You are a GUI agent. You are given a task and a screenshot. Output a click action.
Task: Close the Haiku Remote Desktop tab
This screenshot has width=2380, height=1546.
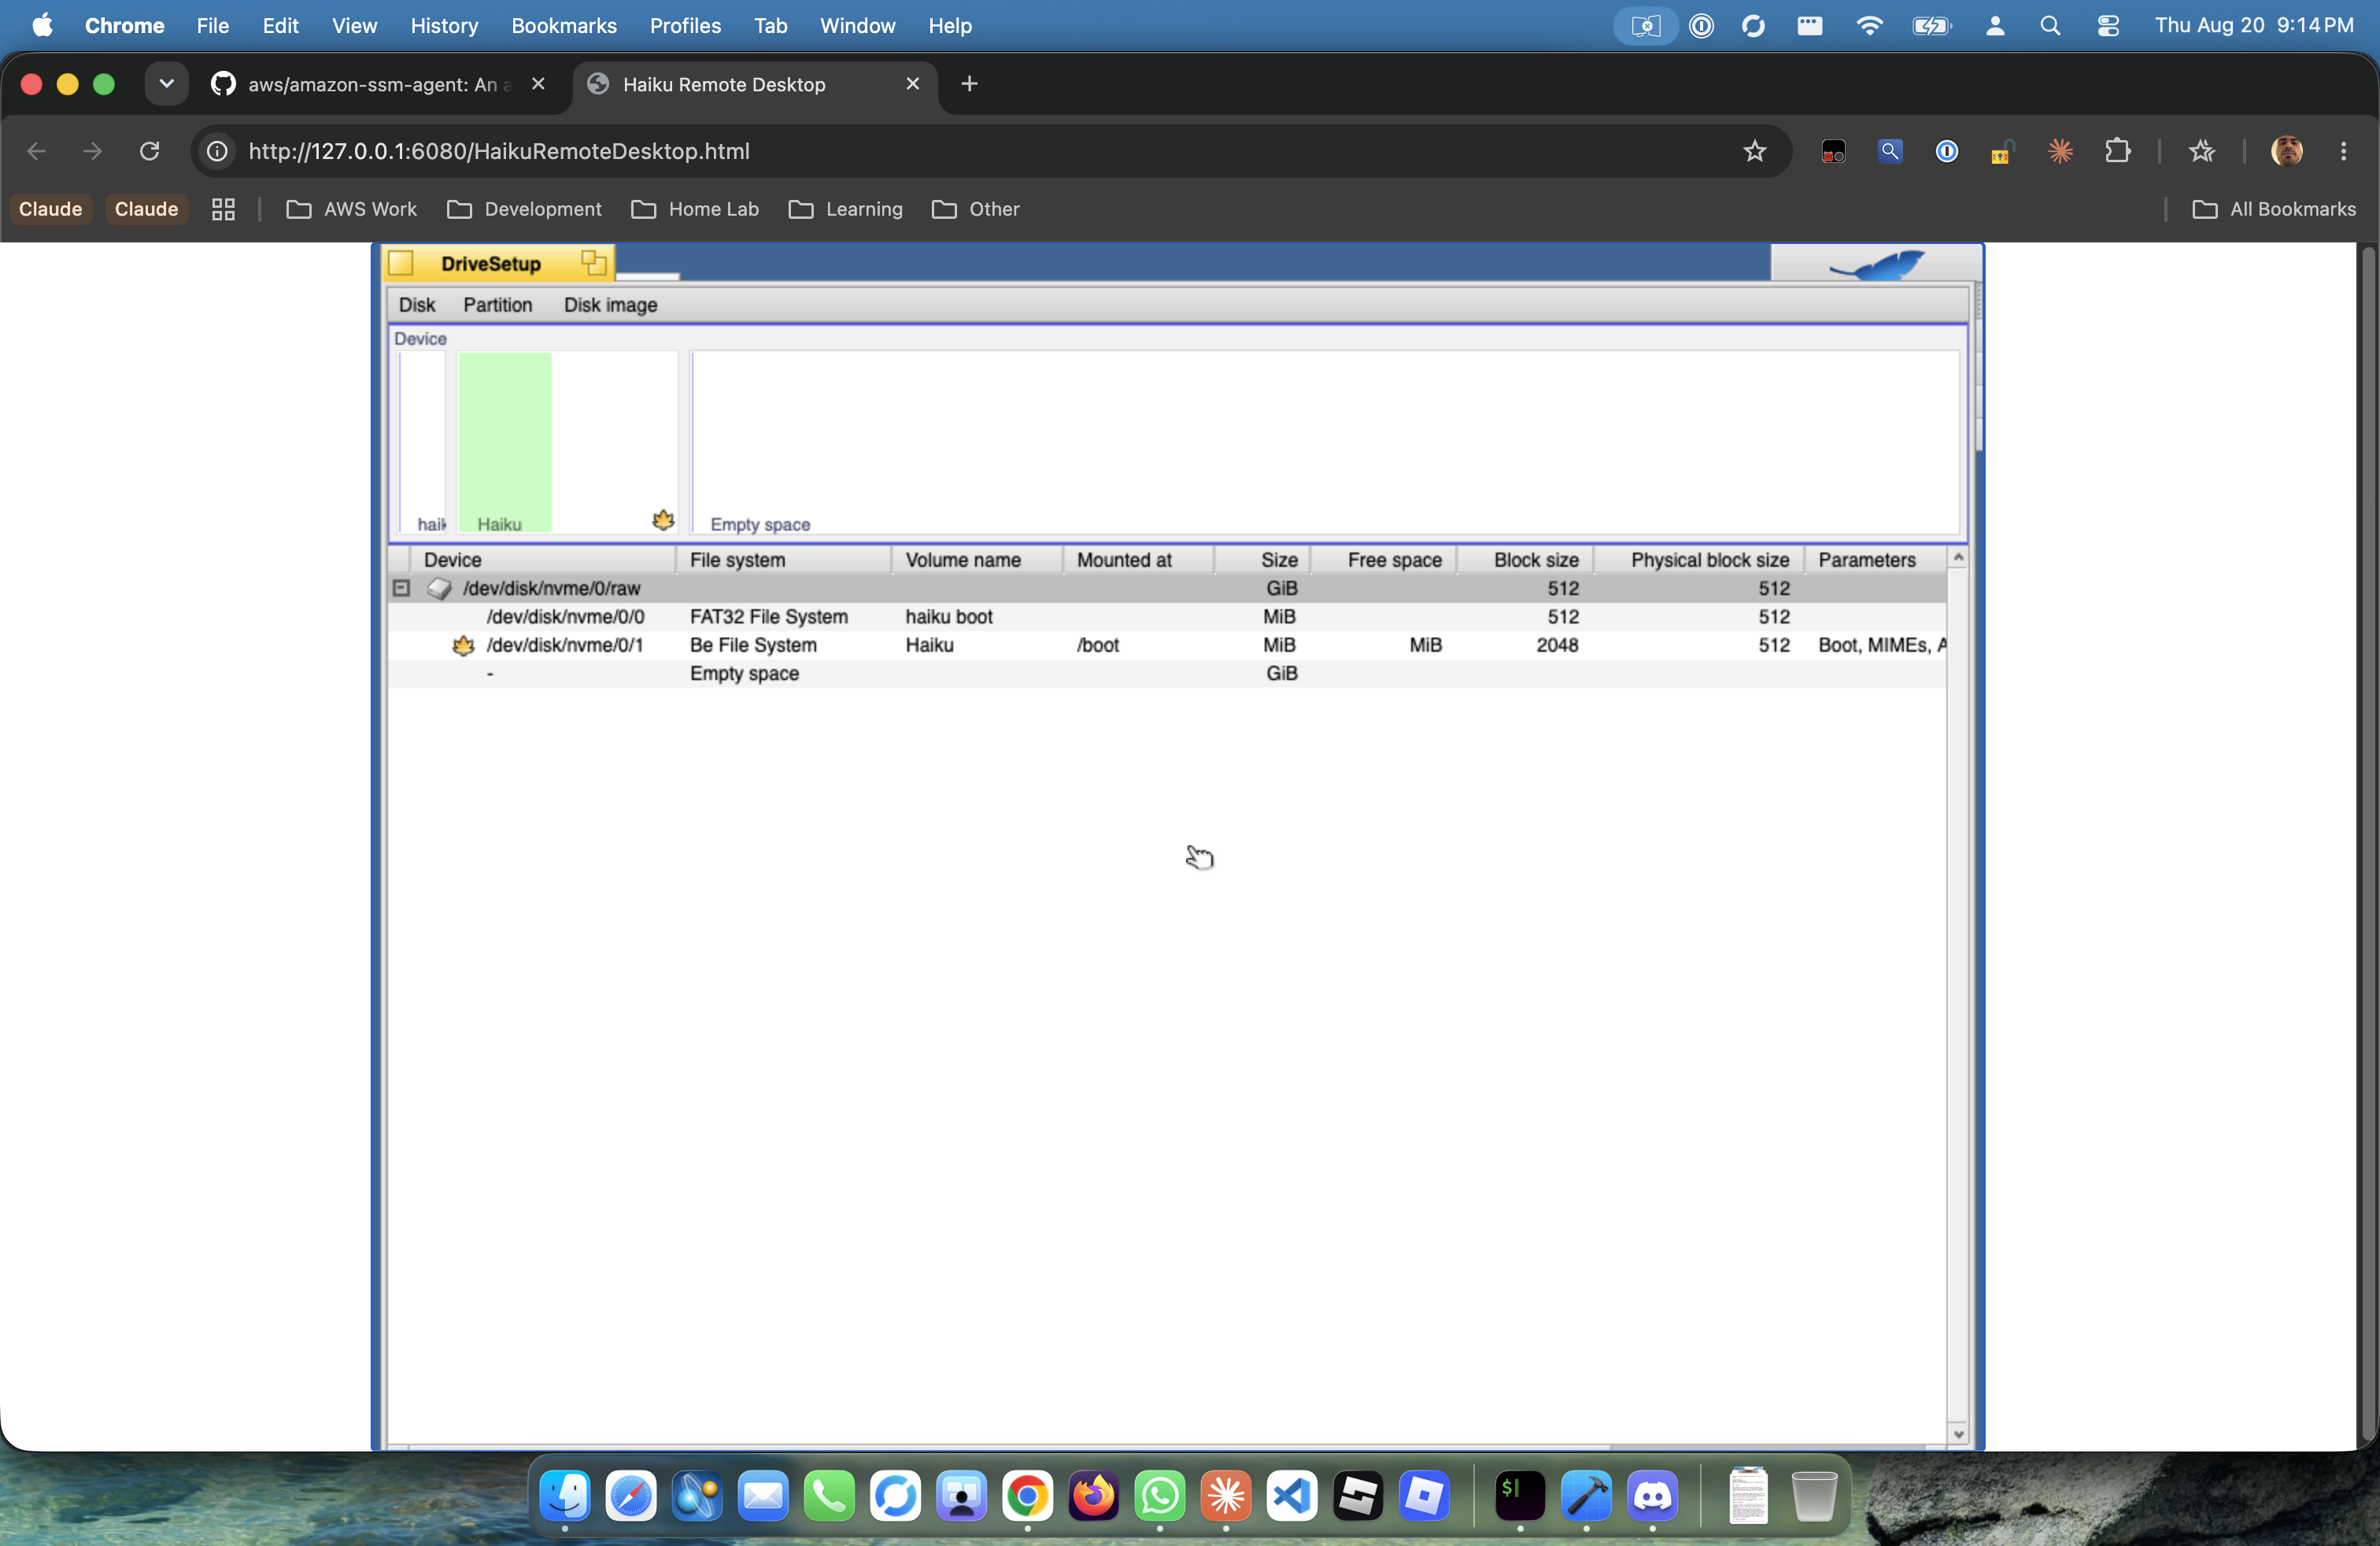click(x=912, y=84)
